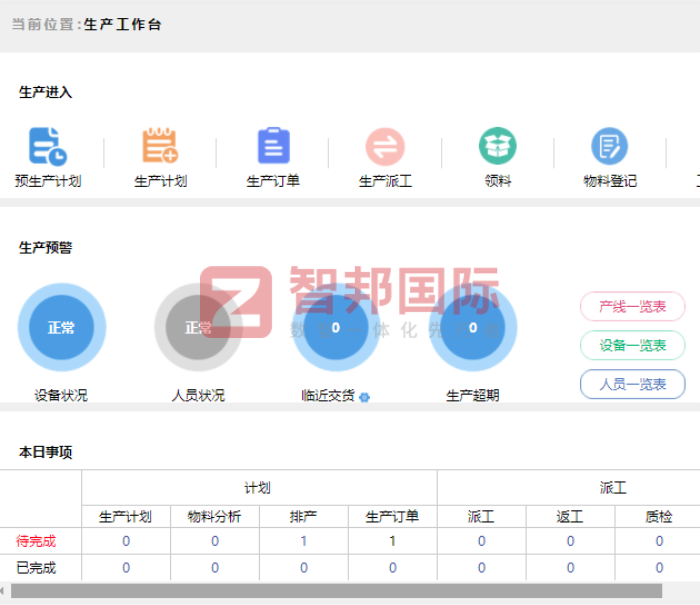
Task: Click the 待完成 row label
Action: (36, 541)
